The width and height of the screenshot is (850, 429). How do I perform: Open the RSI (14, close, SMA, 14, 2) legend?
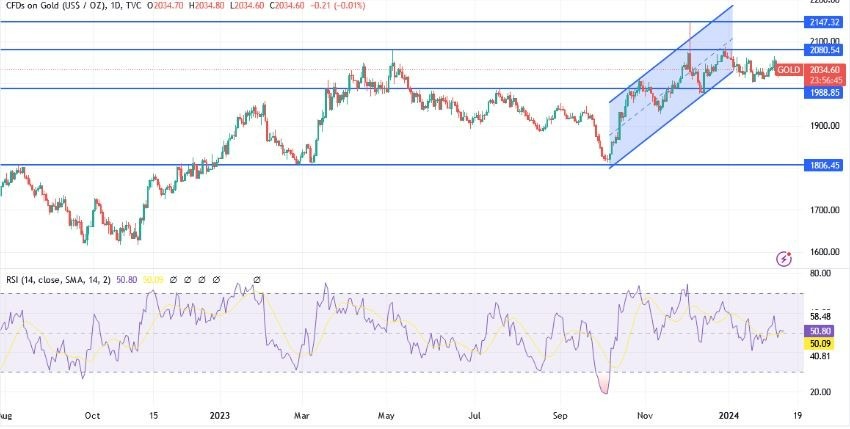tap(59, 280)
